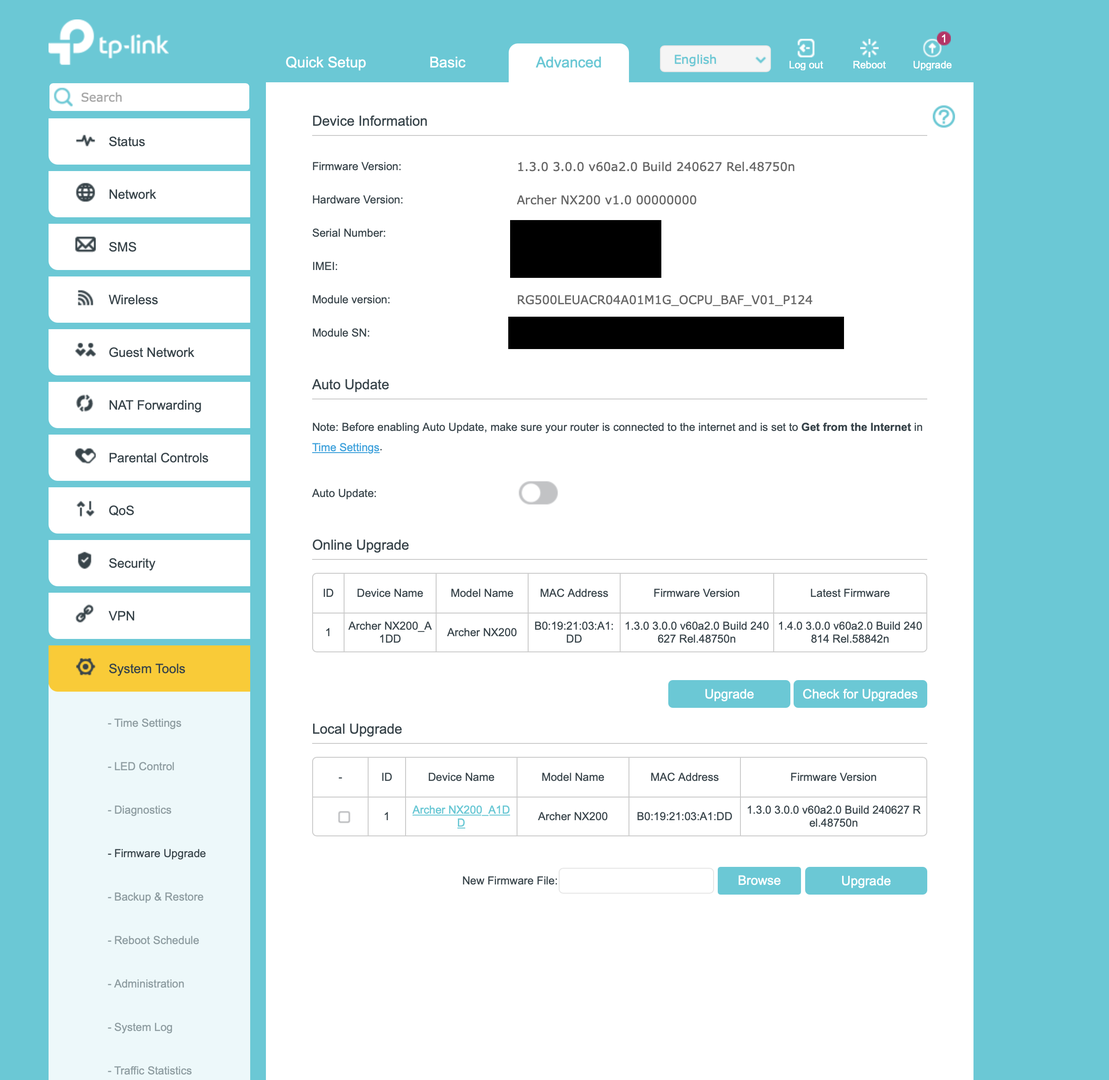
Task: Go to Reboot Schedule submenu
Action: [x=153, y=940]
